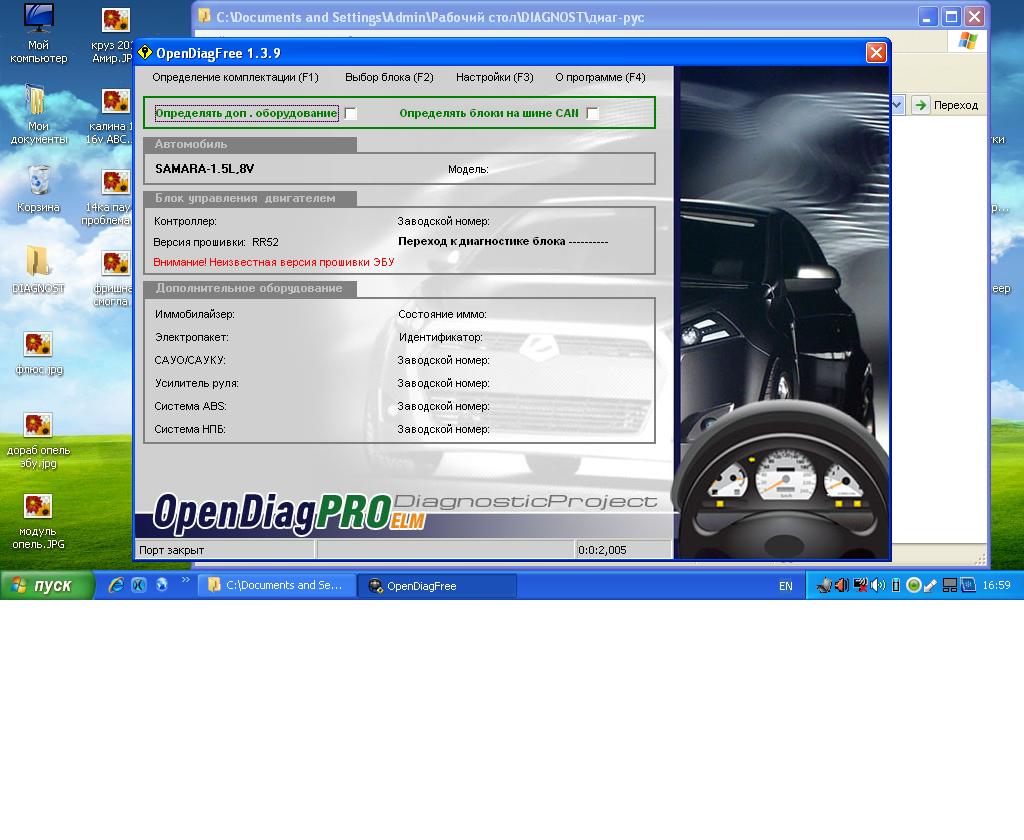Minimize the Explorer folder window

coord(927,17)
